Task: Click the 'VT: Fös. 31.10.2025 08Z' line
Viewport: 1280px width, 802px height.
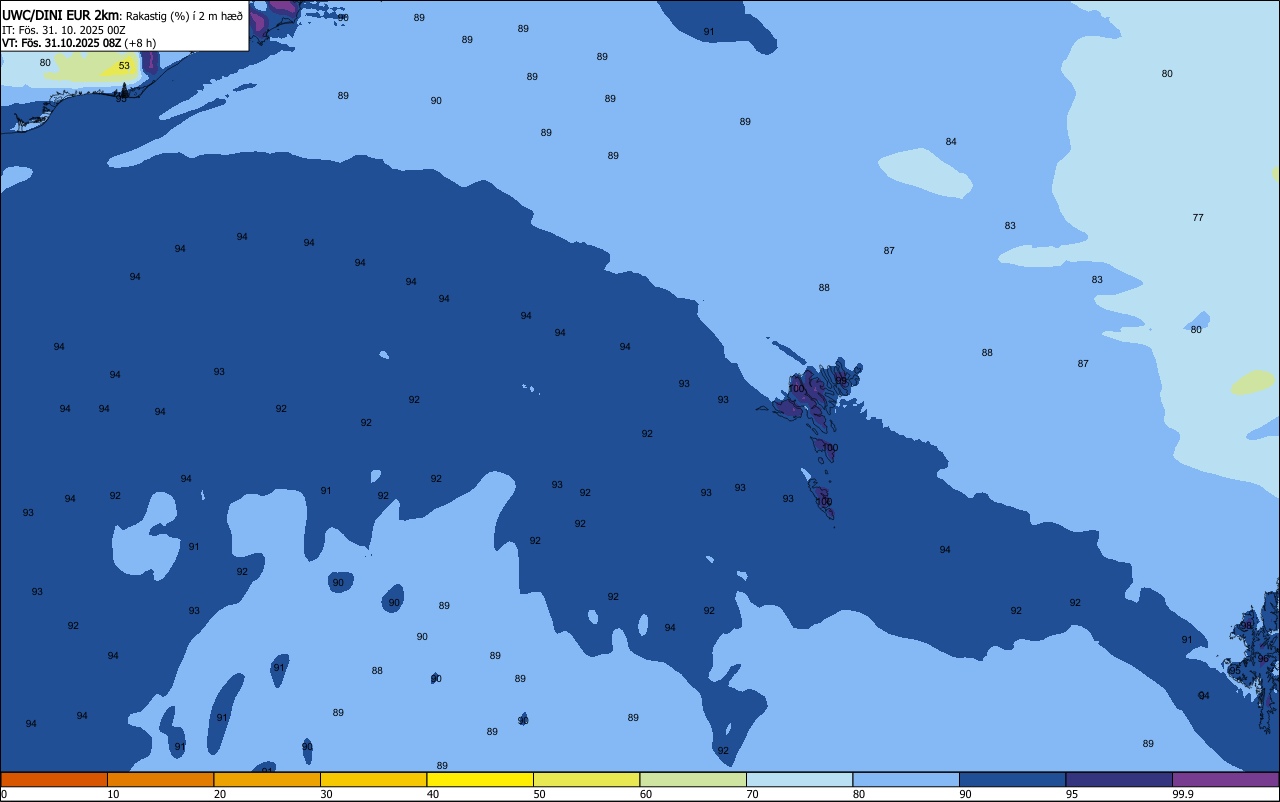Action: click(x=61, y=43)
